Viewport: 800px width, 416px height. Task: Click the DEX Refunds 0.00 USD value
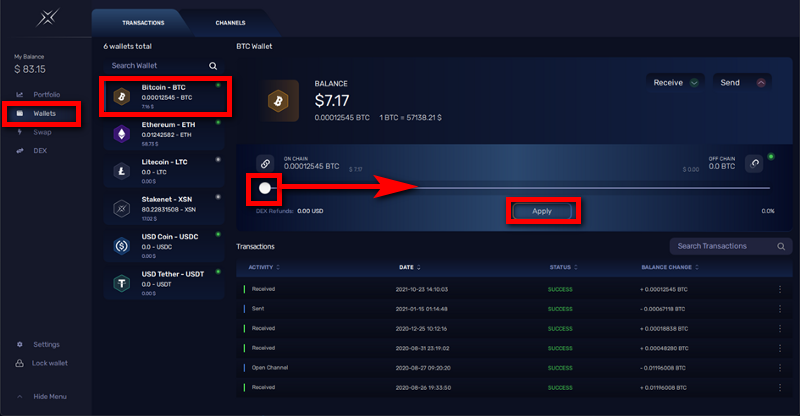(x=310, y=211)
